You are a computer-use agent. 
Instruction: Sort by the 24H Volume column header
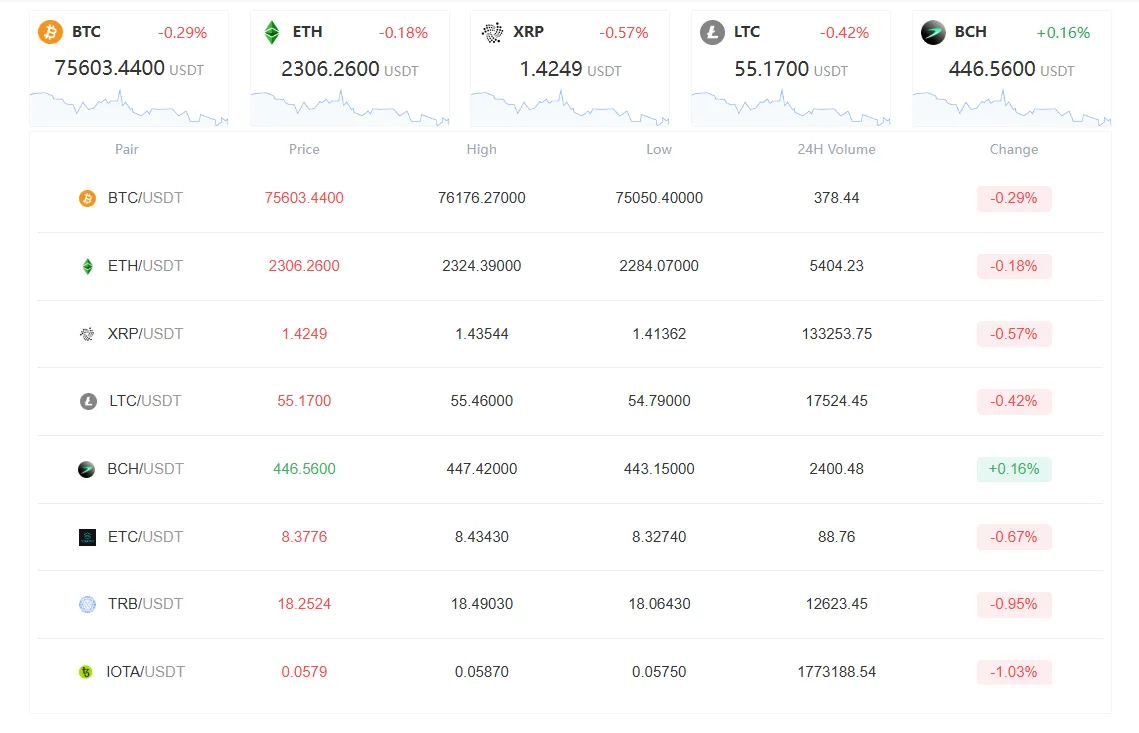click(836, 149)
